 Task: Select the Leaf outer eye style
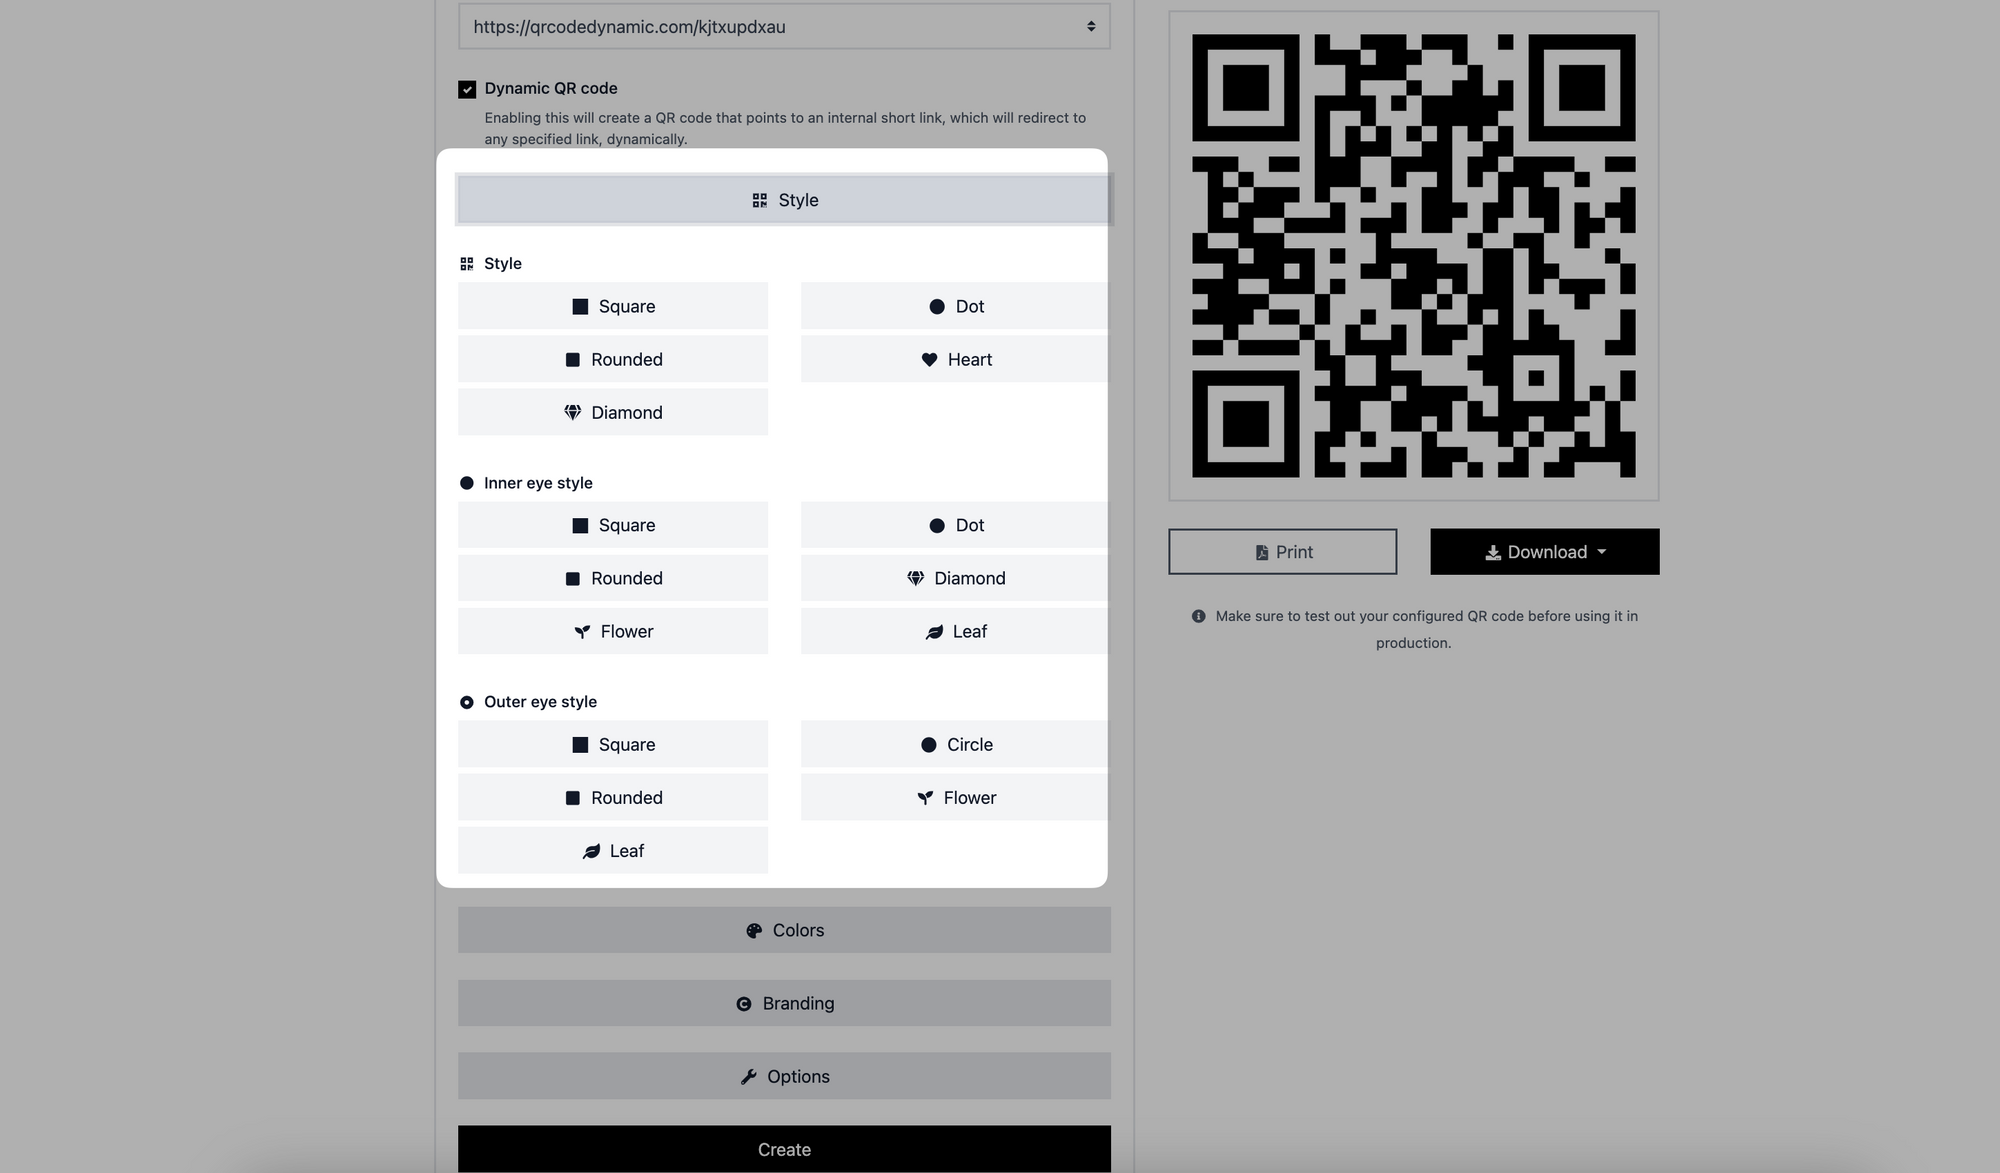tap(611, 850)
